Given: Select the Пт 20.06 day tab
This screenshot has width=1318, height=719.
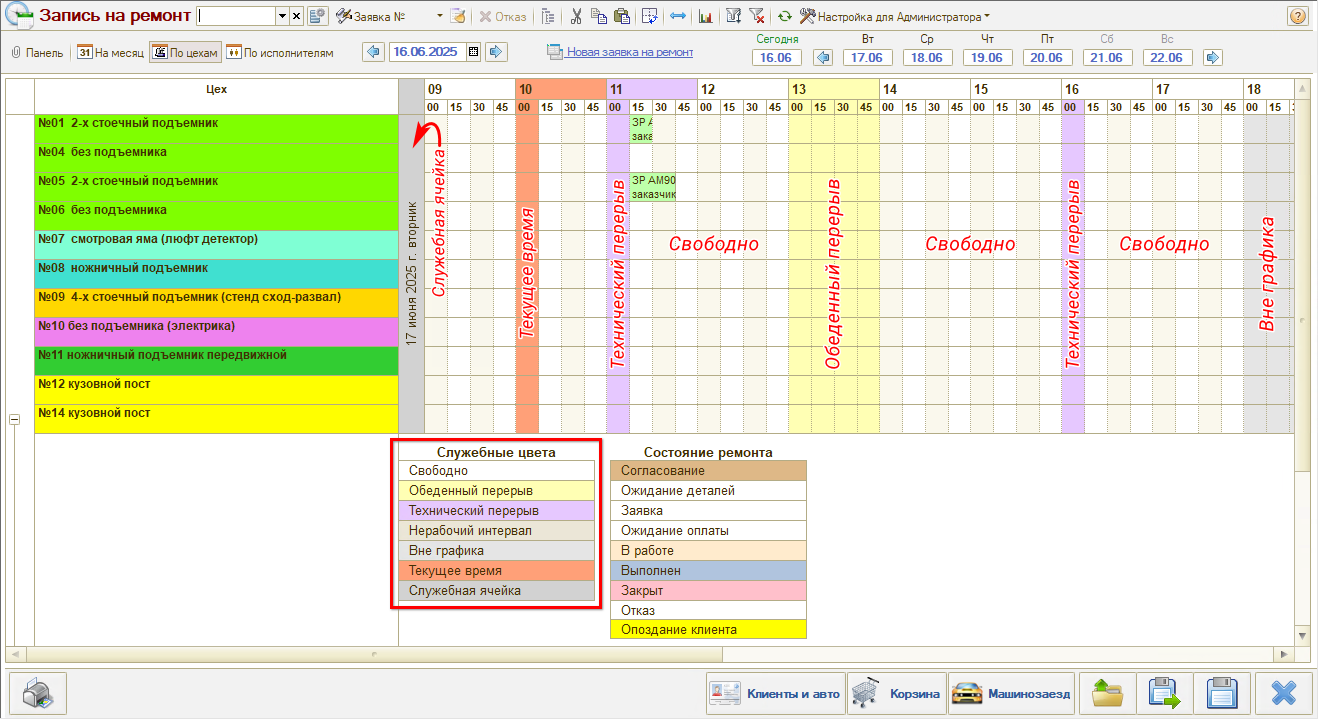Looking at the screenshot, I should tap(1046, 57).
